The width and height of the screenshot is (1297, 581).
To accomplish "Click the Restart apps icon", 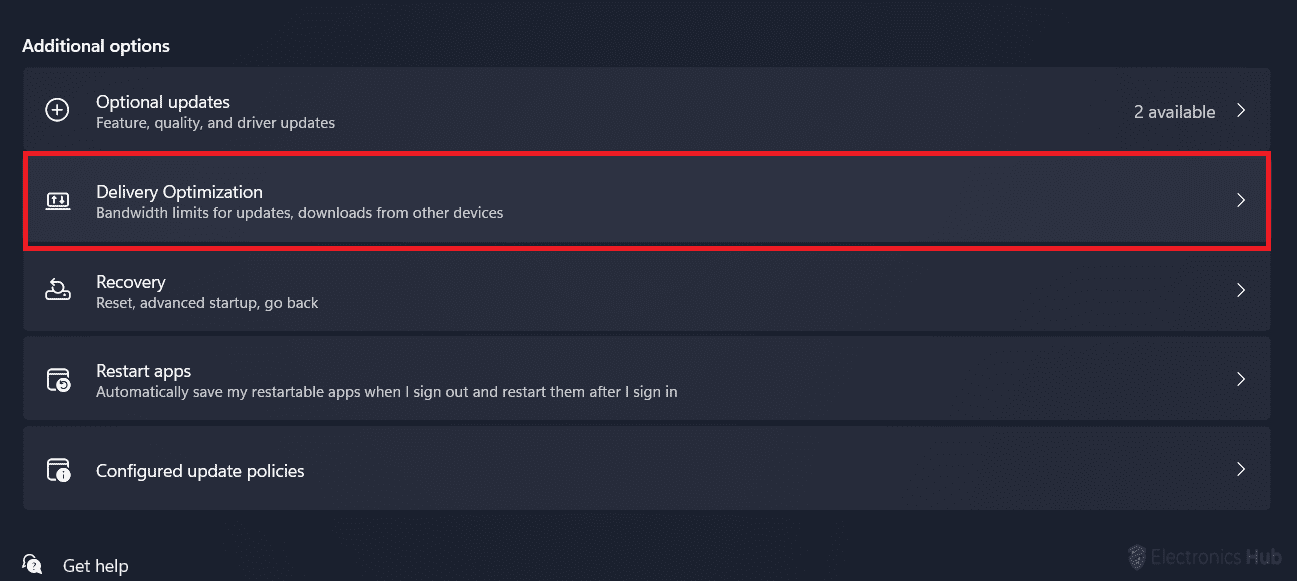I will pos(58,380).
